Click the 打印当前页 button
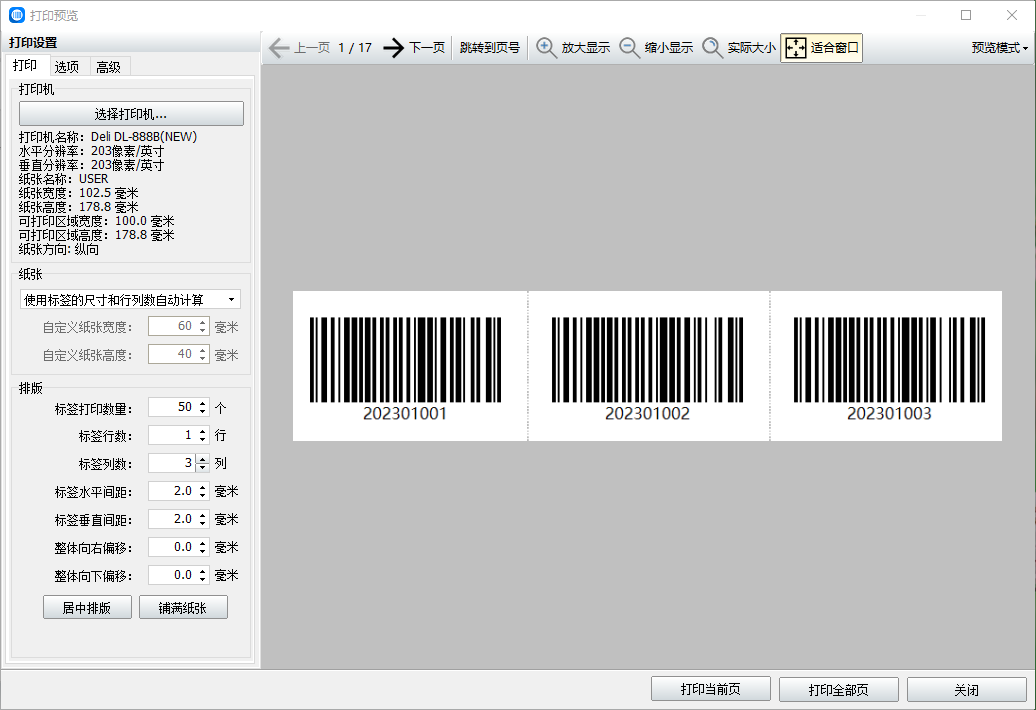 pyautogui.click(x=711, y=690)
